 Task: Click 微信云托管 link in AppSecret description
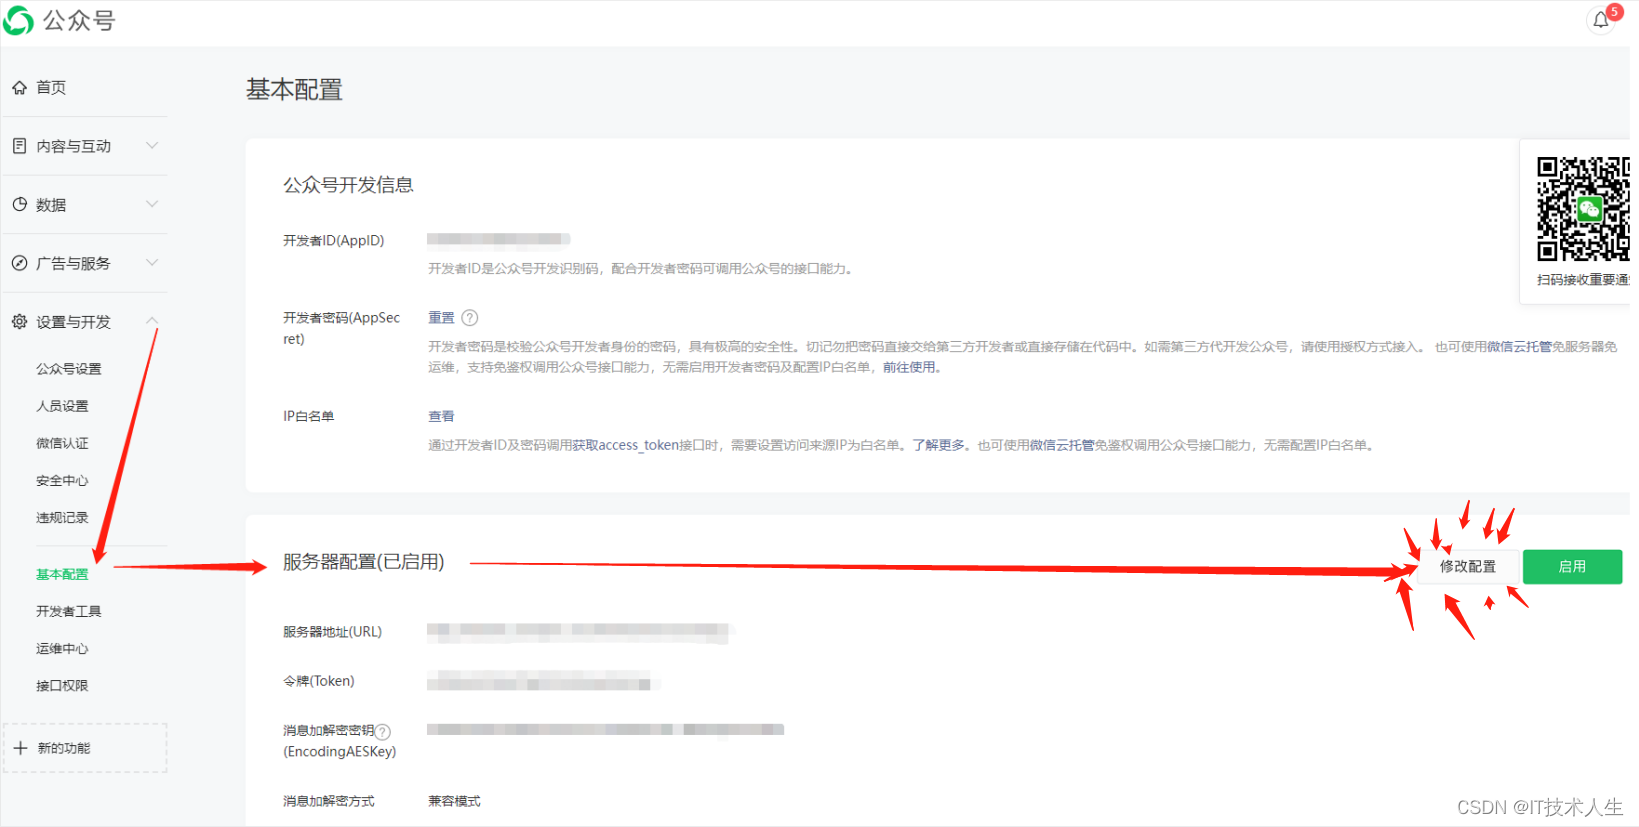(x=1519, y=347)
